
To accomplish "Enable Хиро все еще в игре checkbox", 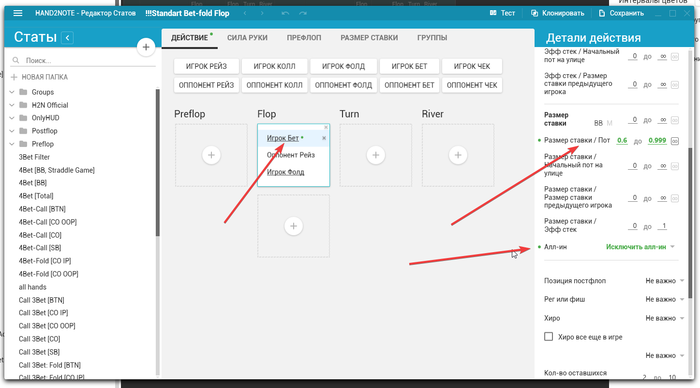I will (x=548, y=337).
